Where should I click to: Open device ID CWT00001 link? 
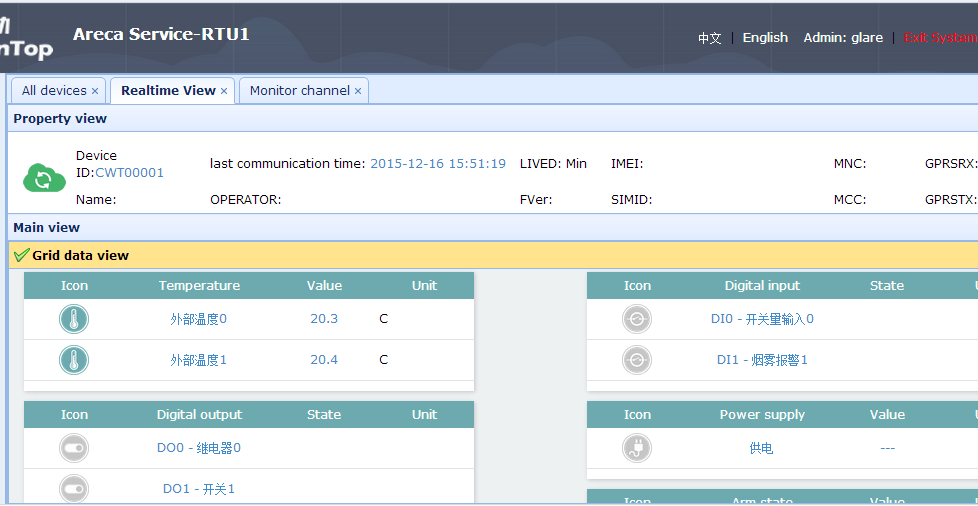point(129,173)
